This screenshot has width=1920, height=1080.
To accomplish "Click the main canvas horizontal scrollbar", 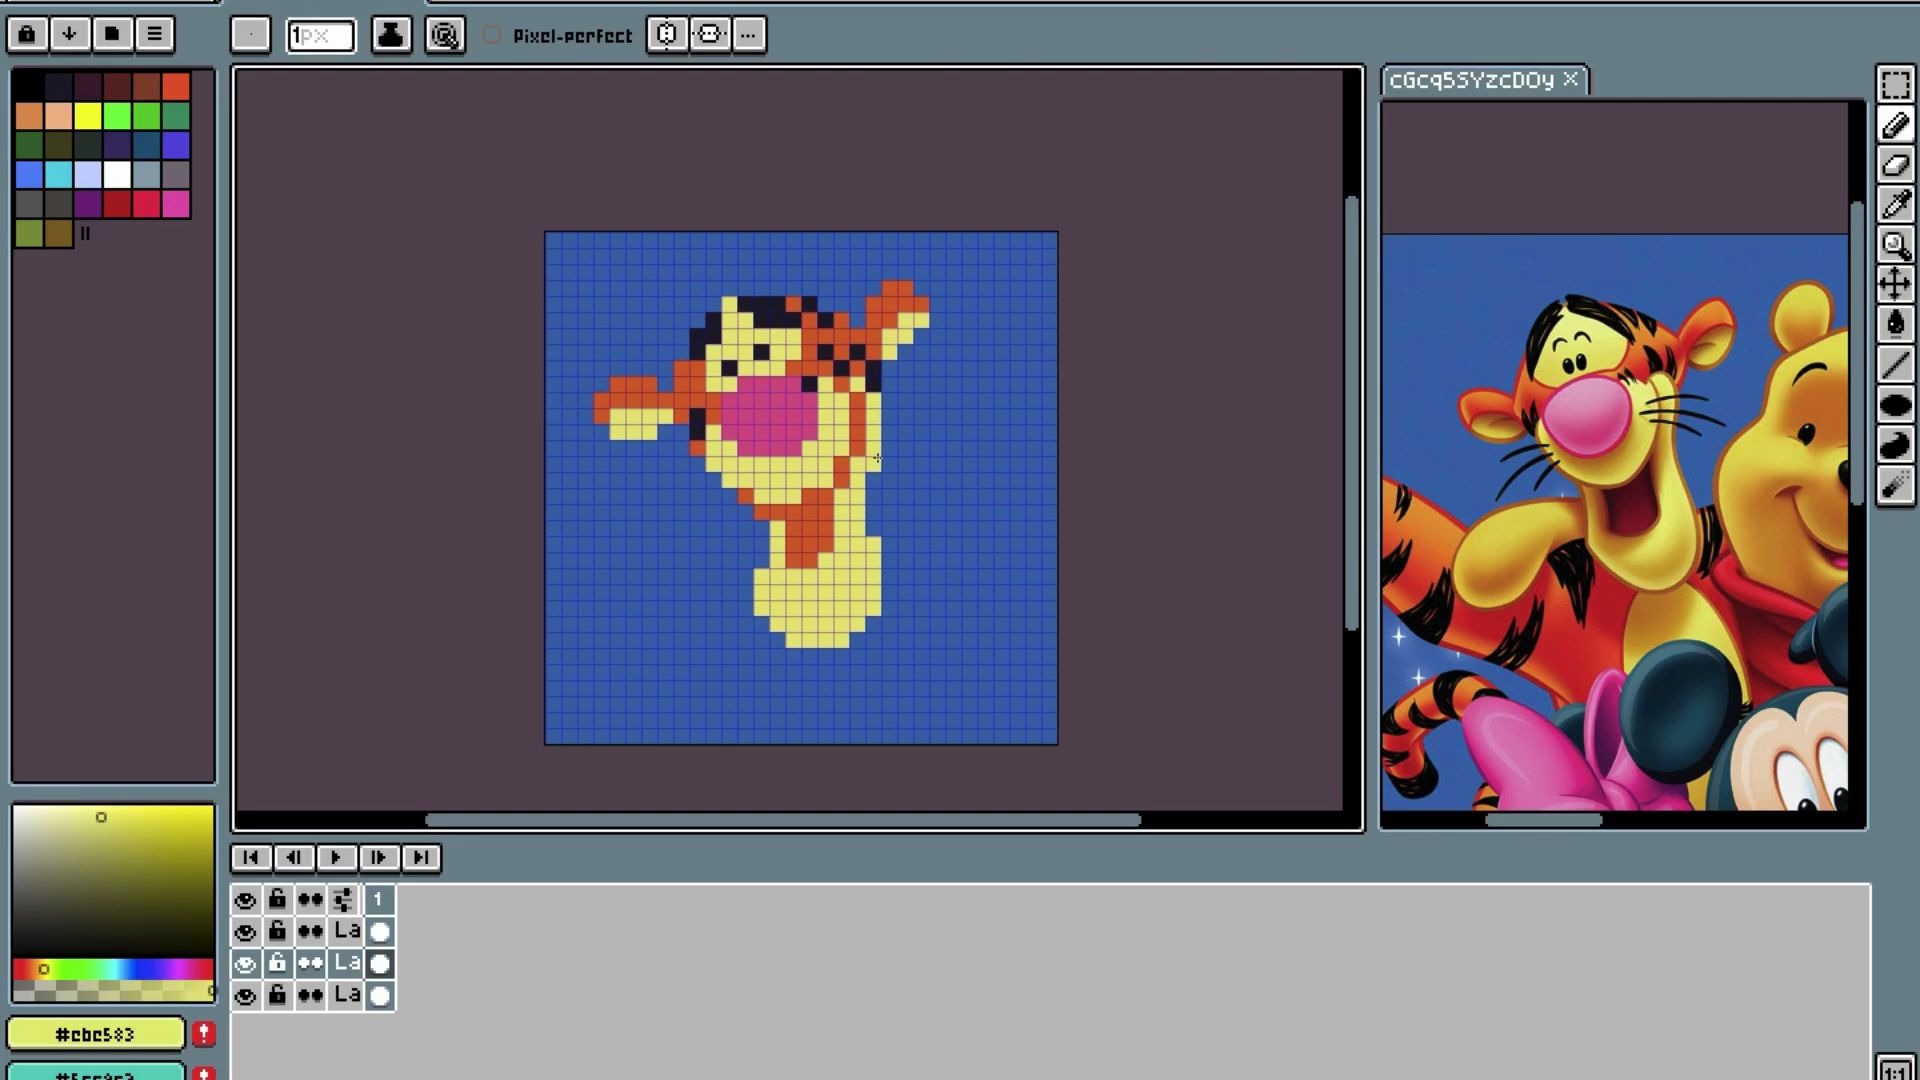I will (x=783, y=820).
